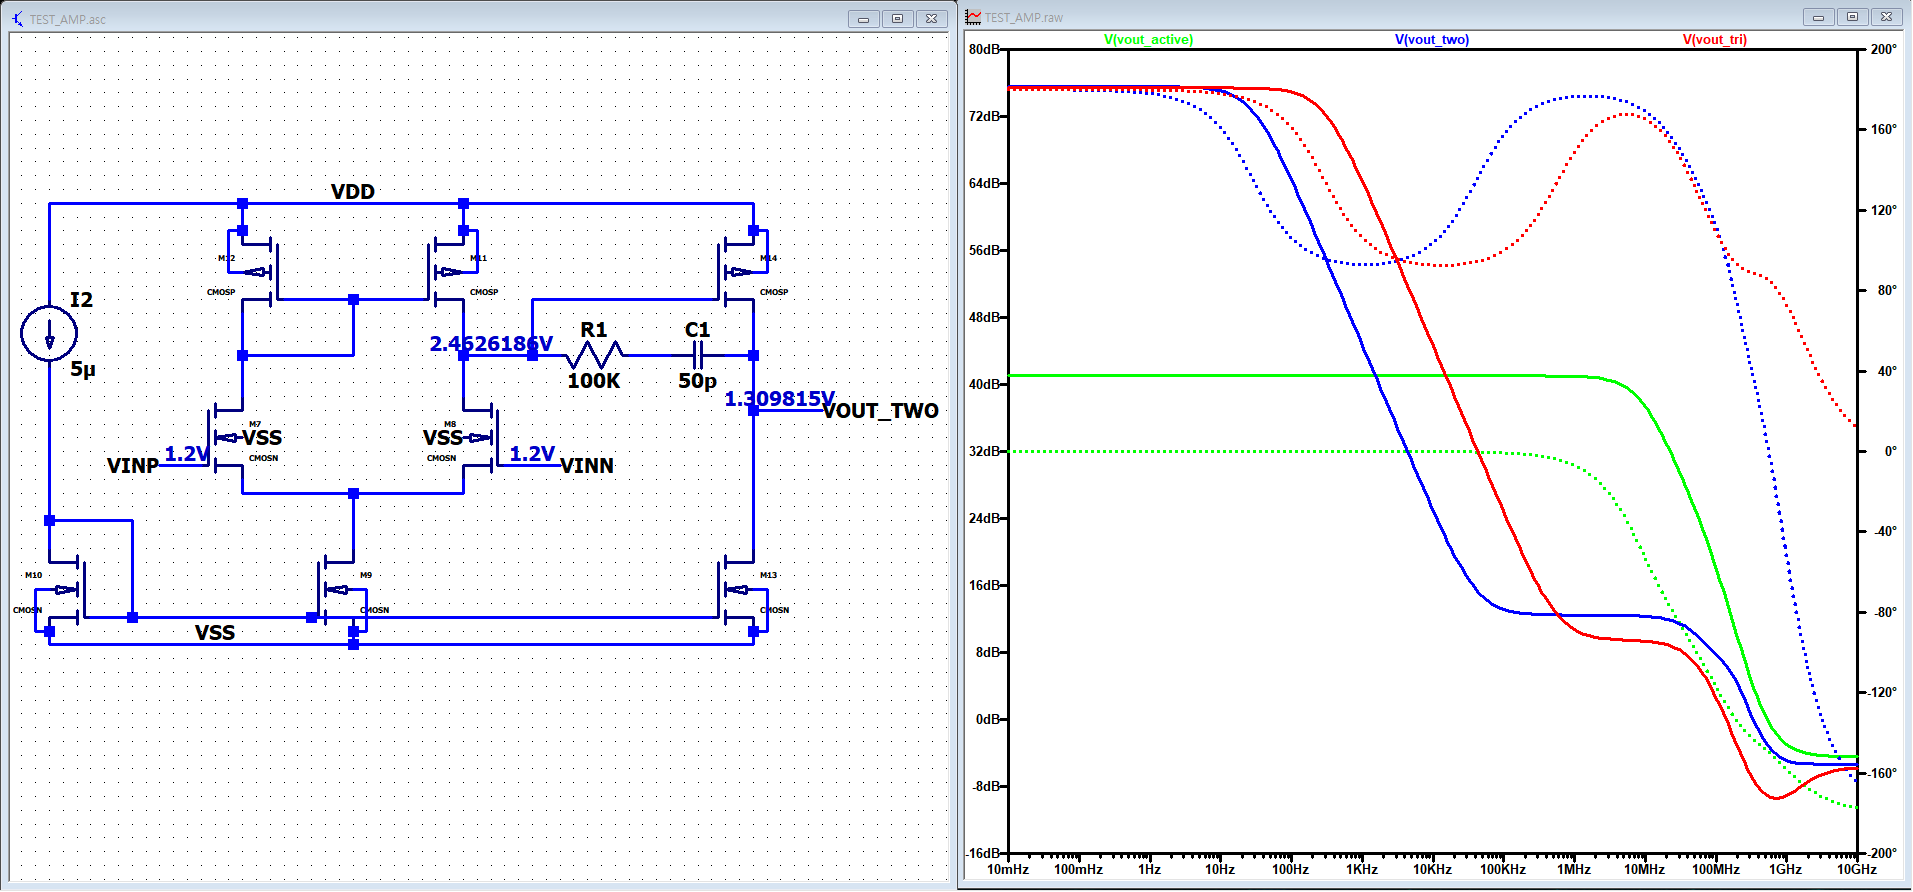The height and width of the screenshot is (892, 1913).
Task: Click the 1.309815V node voltage label
Action: pos(779,399)
